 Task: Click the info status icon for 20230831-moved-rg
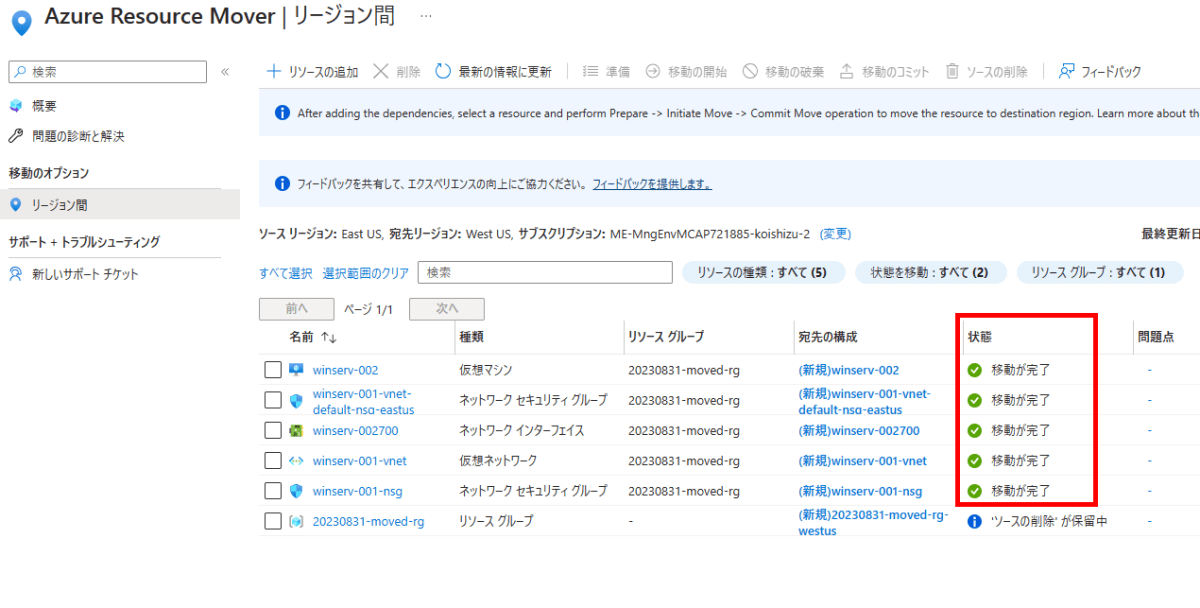(975, 521)
